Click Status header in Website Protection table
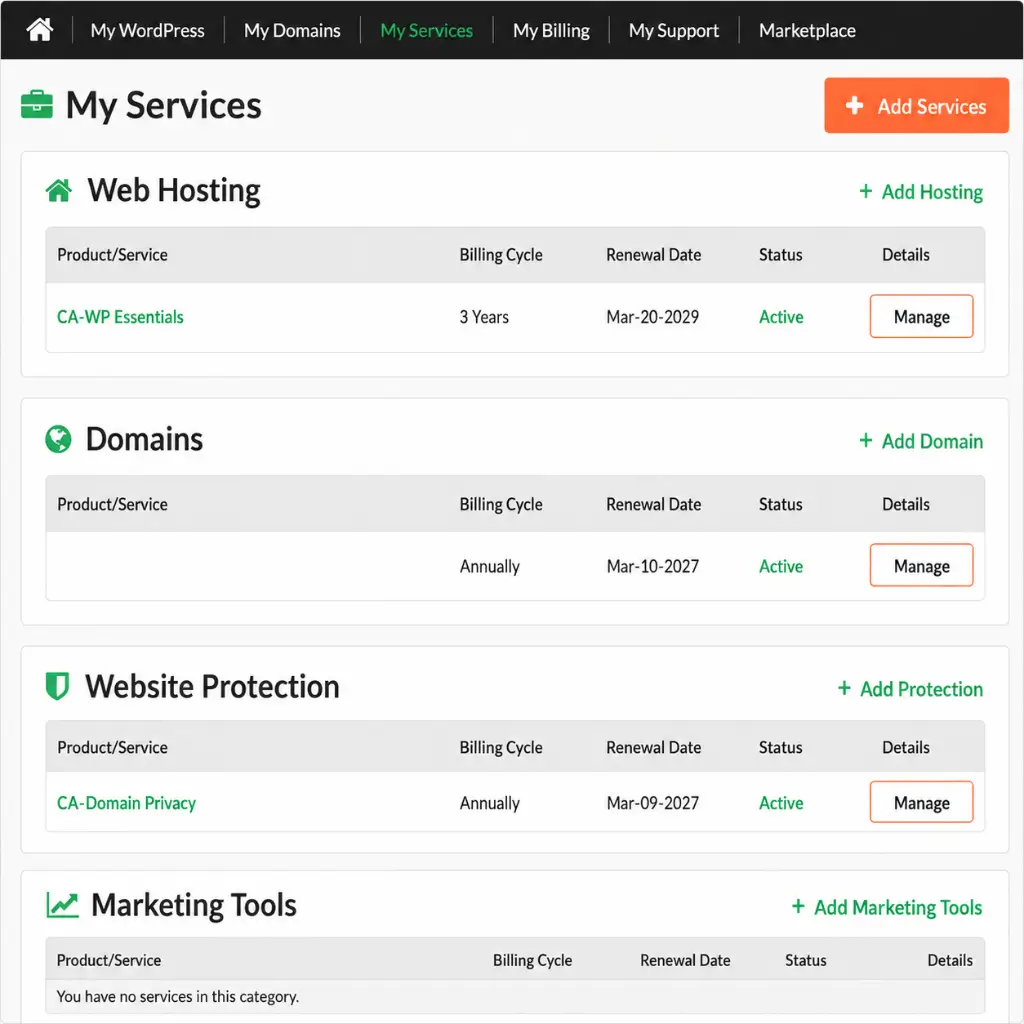Image resolution: width=1024 pixels, height=1024 pixels. tap(780, 747)
